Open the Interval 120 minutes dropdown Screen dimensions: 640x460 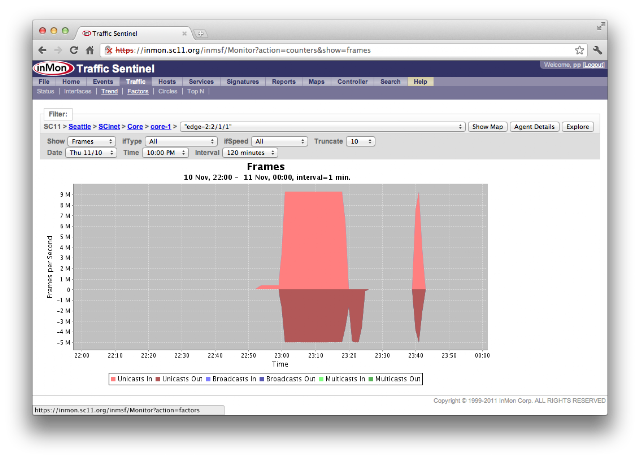(250, 153)
